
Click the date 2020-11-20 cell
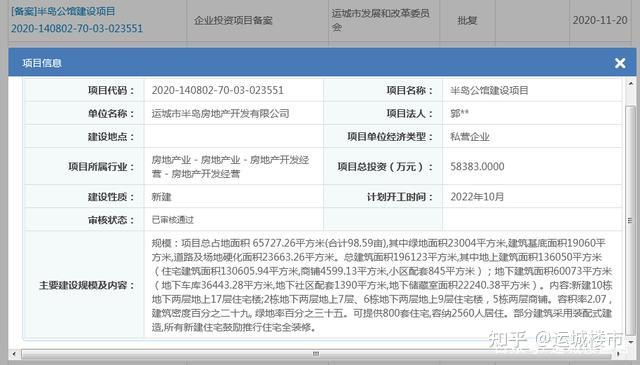[x=600, y=20]
